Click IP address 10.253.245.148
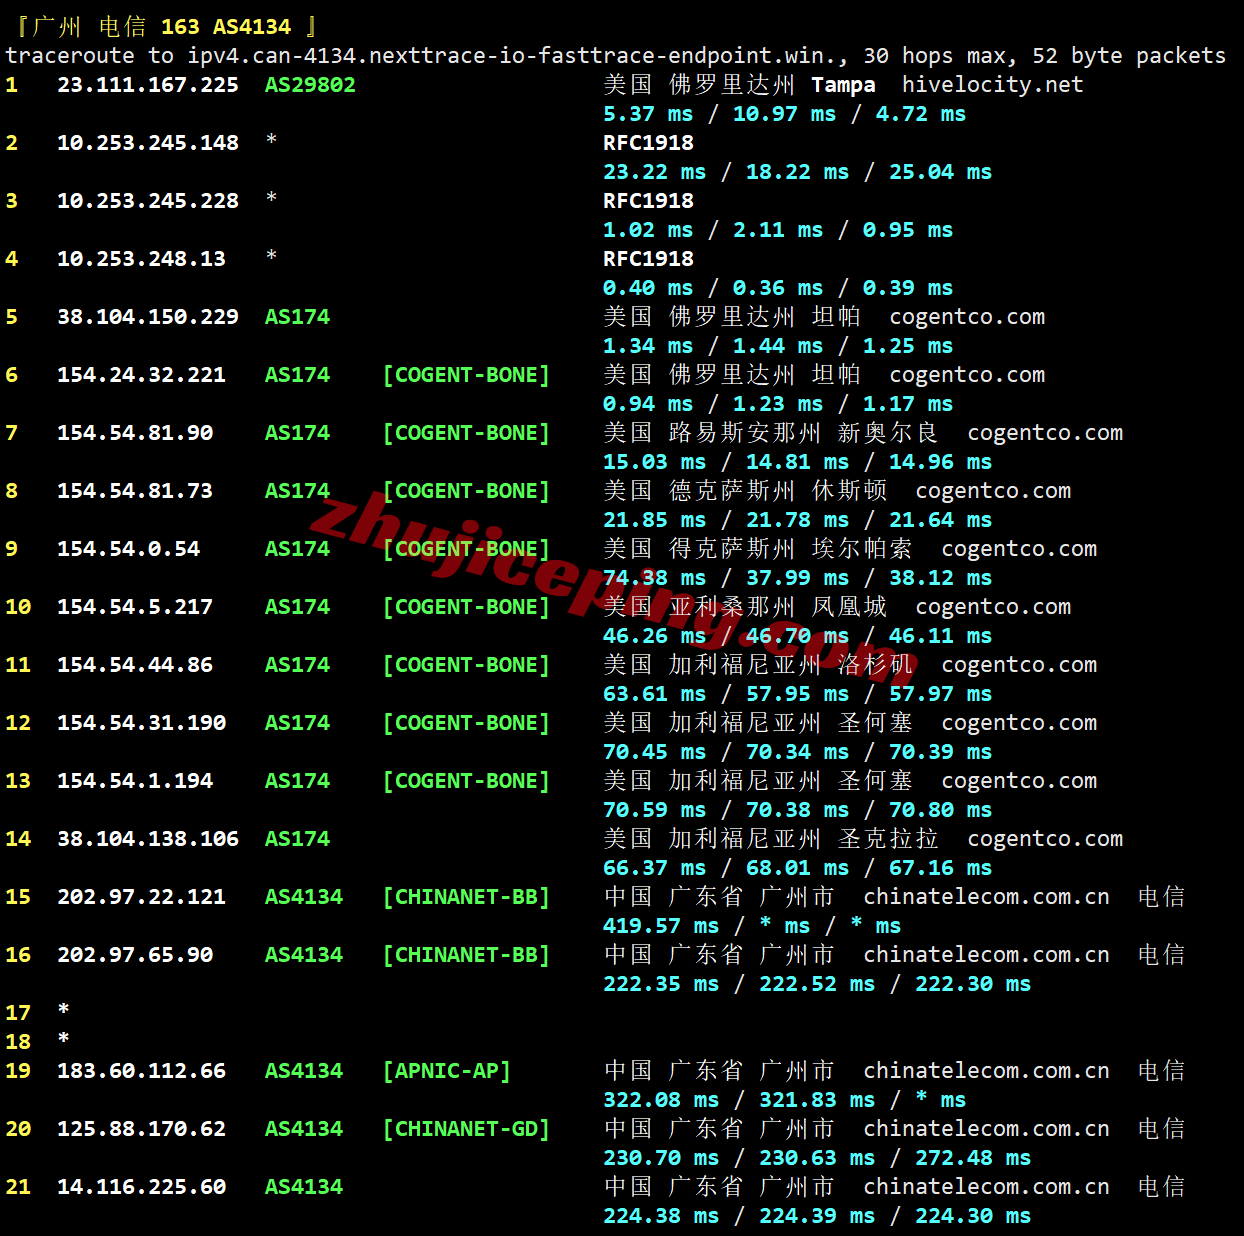This screenshot has width=1244, height=1236. coord(148,143)
